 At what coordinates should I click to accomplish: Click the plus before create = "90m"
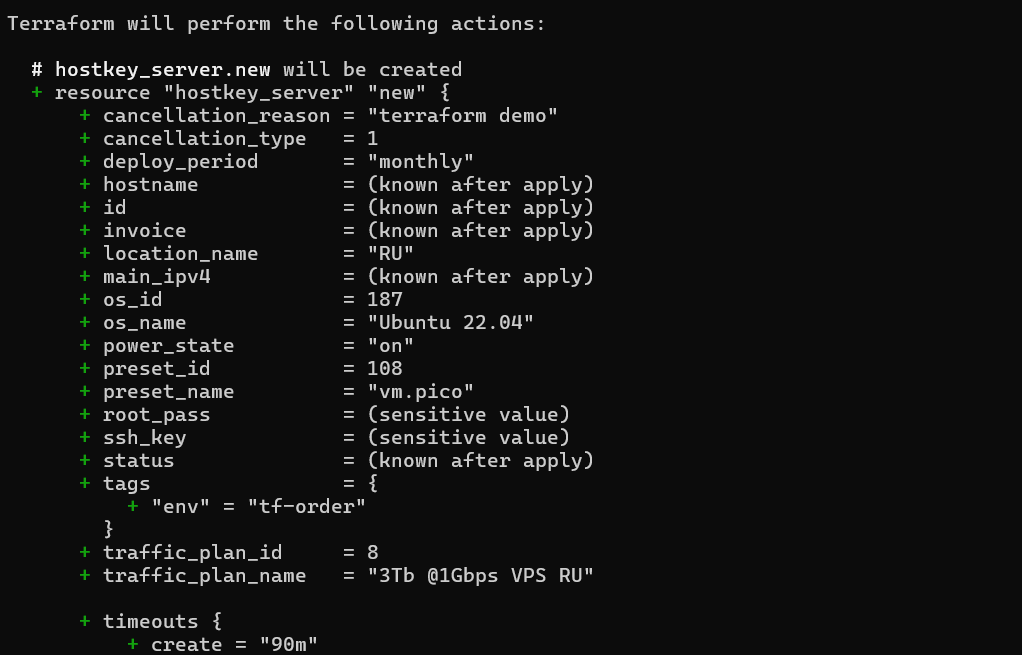(x=133, y=645)
